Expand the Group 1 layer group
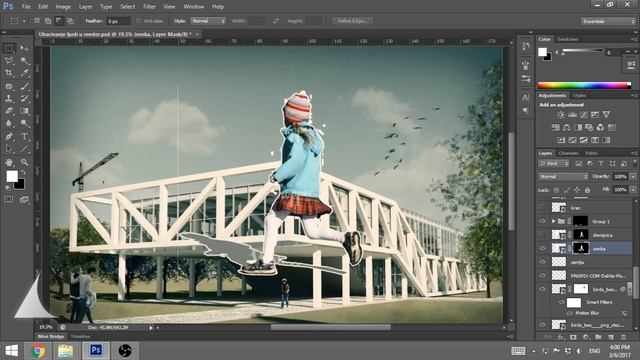Image resolution: width=640 pixels, height=360 pixels. (x=553, y=221)
